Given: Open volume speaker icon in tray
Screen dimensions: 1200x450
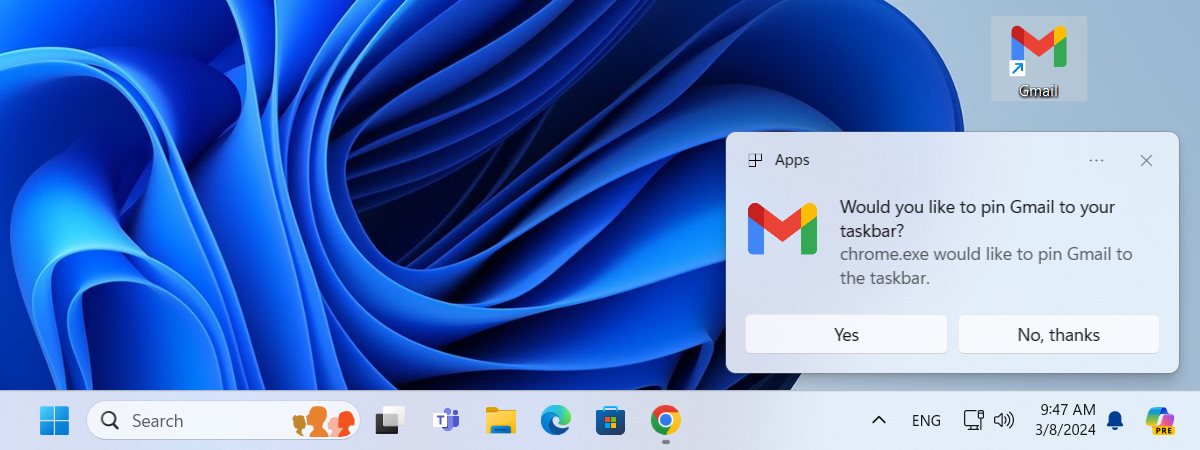Looking at the screenshot, I should point(1004,421).
